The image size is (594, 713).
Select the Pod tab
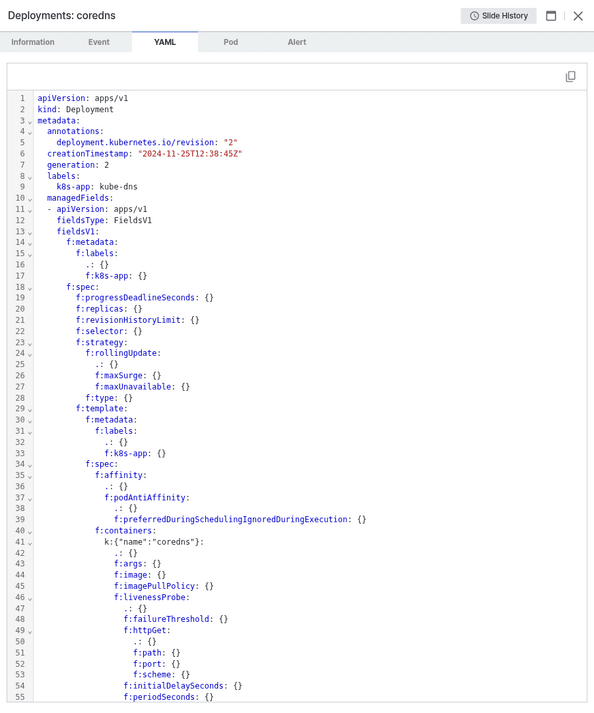point(231,42)
